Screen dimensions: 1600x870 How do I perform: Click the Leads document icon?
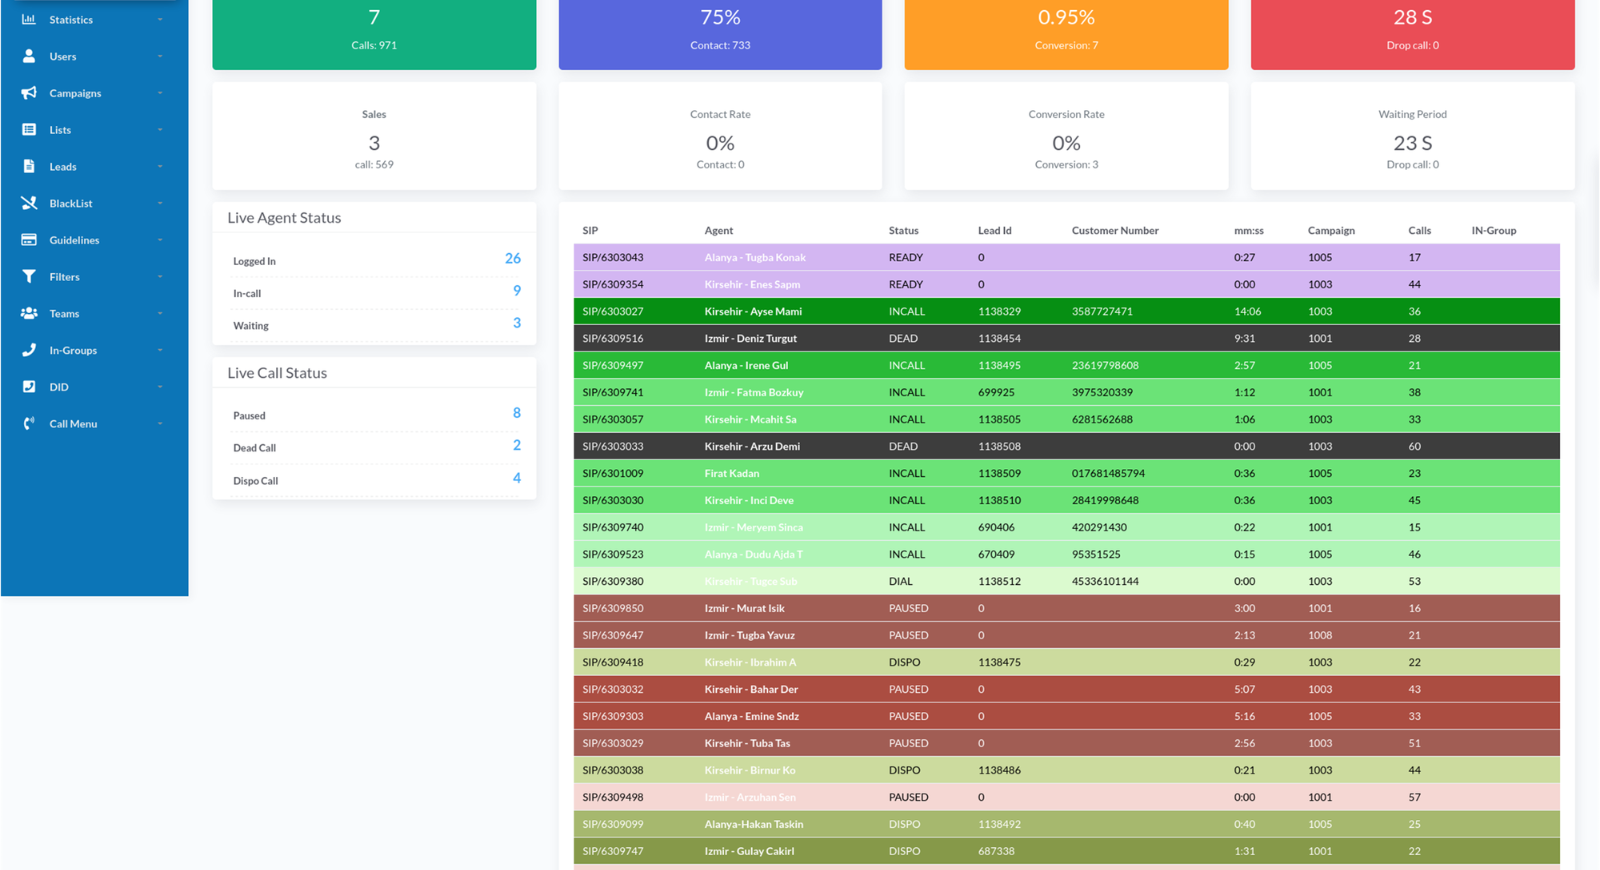[x=29, y=166]
